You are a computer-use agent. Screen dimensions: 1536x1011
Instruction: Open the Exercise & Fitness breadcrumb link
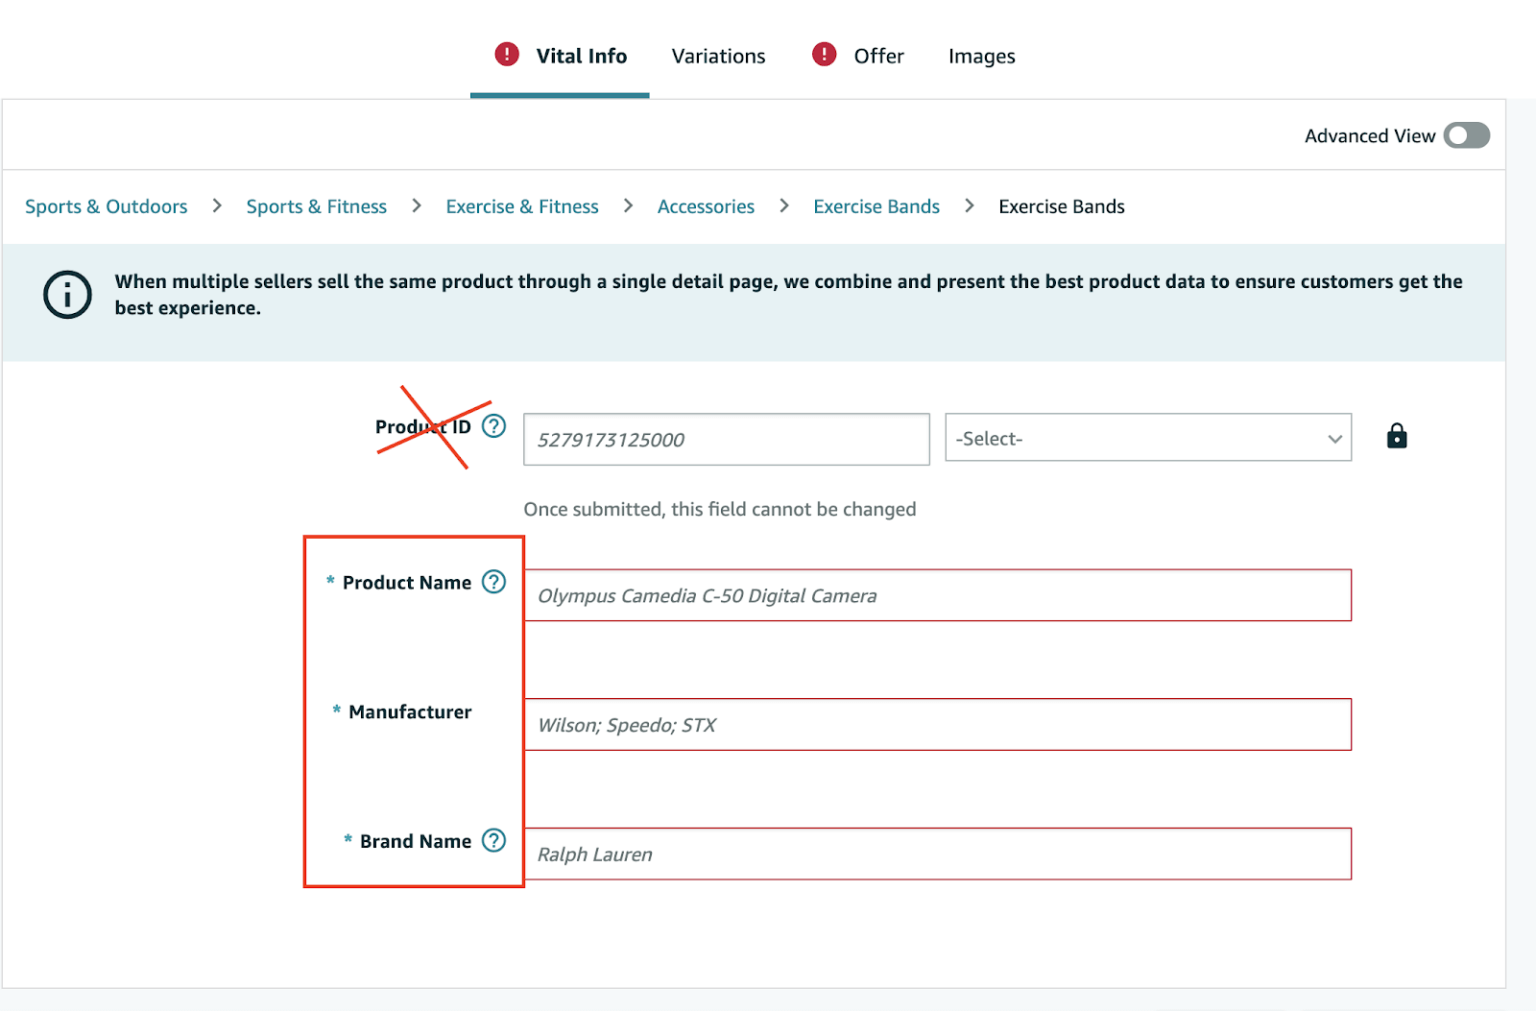[522, 206]
